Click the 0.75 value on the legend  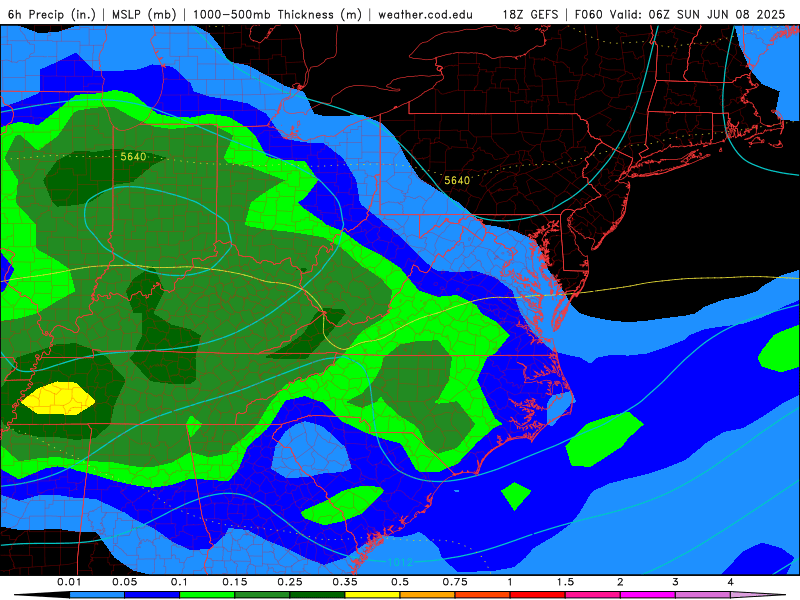(x=455, y=582)
